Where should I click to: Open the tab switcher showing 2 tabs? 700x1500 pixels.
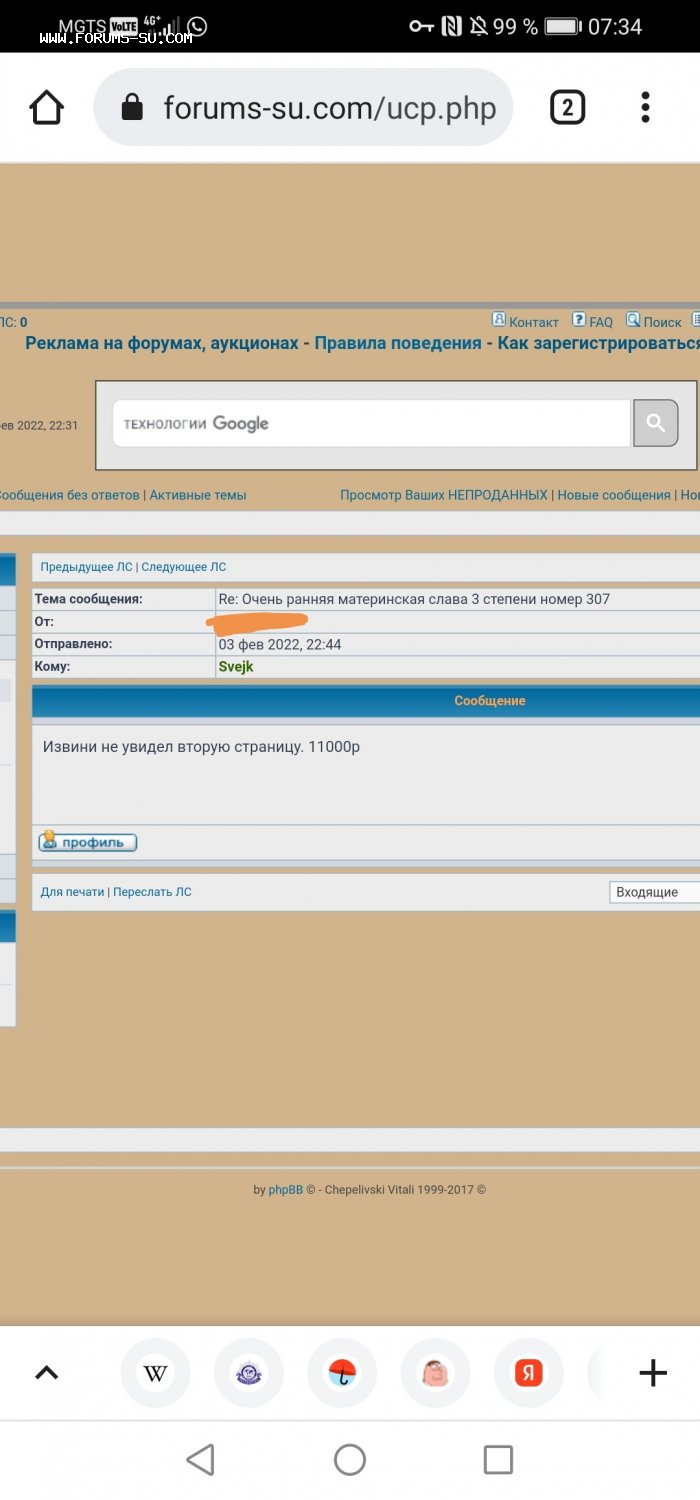point(567,107)
